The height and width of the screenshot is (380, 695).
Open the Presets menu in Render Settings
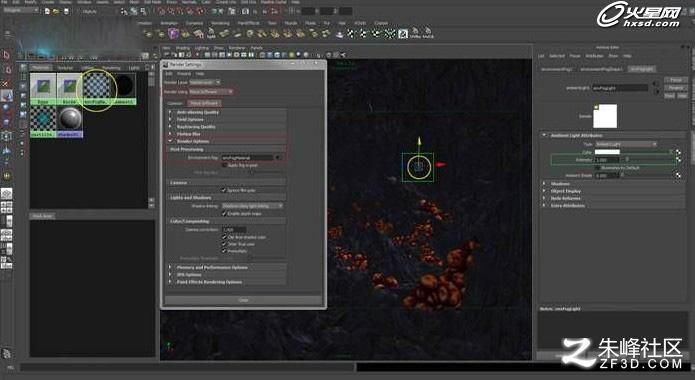184,74
